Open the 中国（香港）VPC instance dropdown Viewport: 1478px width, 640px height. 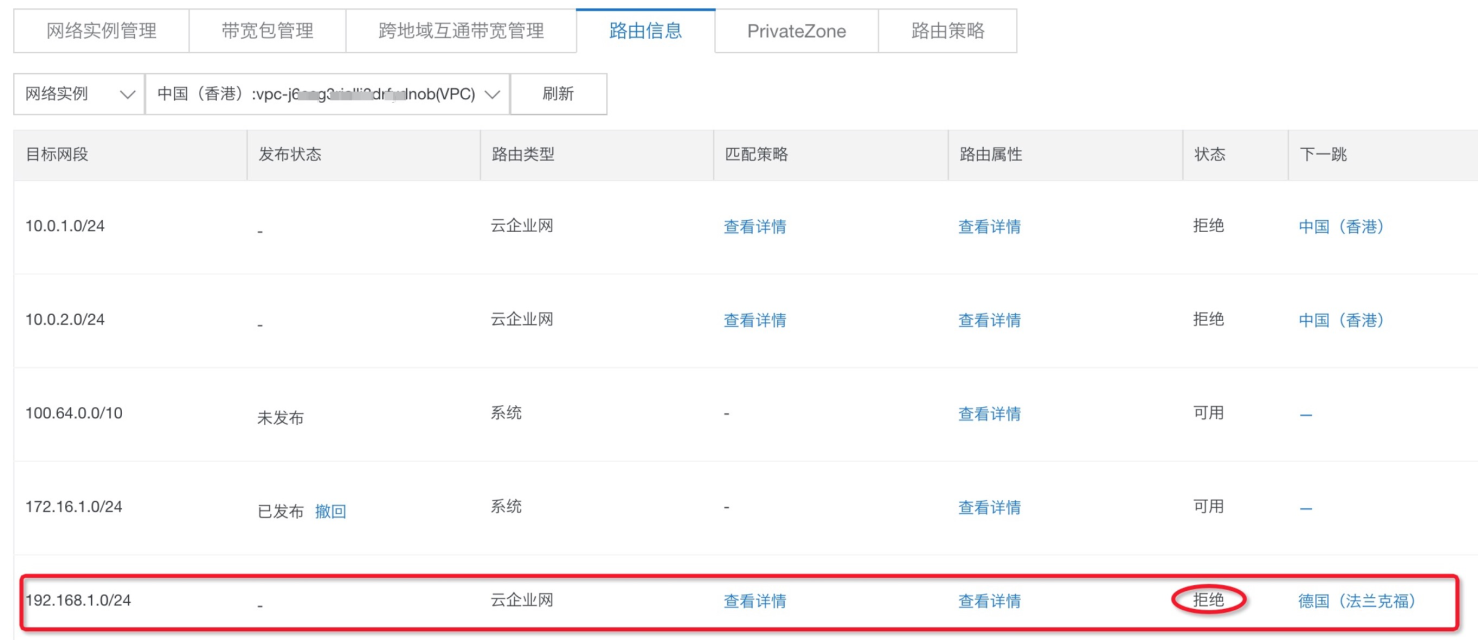pos(328,94)
